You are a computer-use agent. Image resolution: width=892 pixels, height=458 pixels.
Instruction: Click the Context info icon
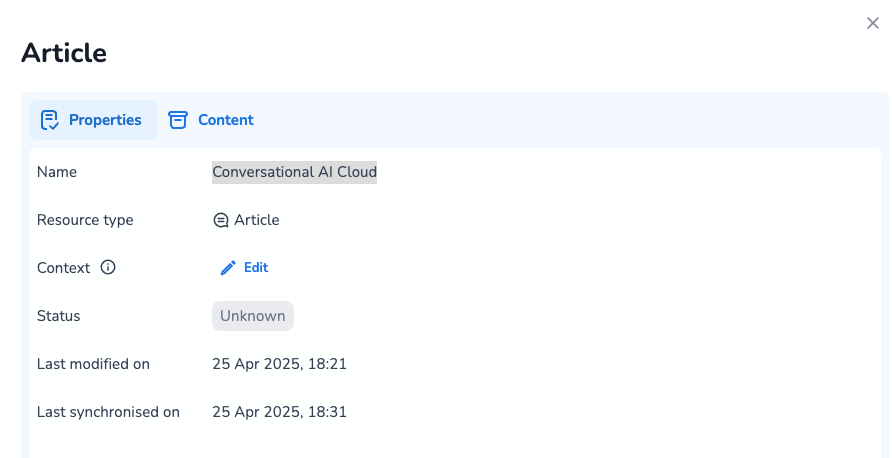pos(108,268)
